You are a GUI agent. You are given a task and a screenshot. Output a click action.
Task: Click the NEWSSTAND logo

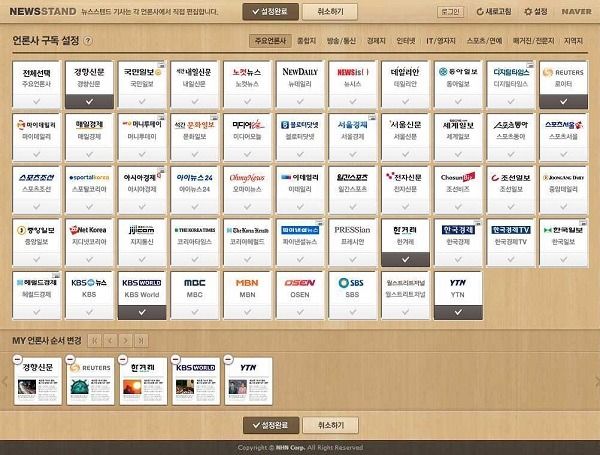(x=43, y=12)
